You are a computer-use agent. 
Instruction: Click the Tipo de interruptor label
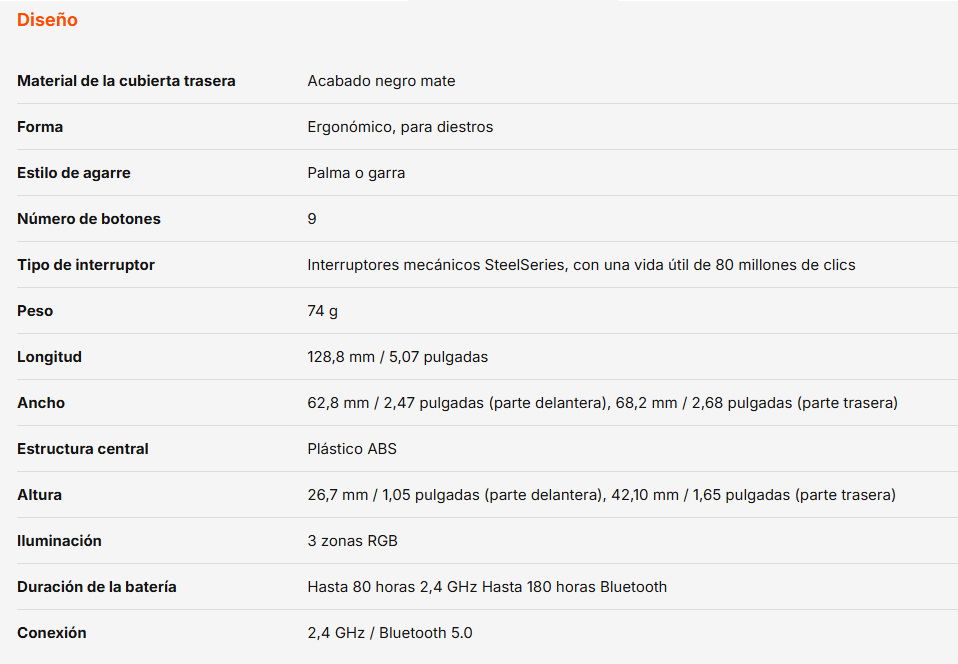point(86,265)
